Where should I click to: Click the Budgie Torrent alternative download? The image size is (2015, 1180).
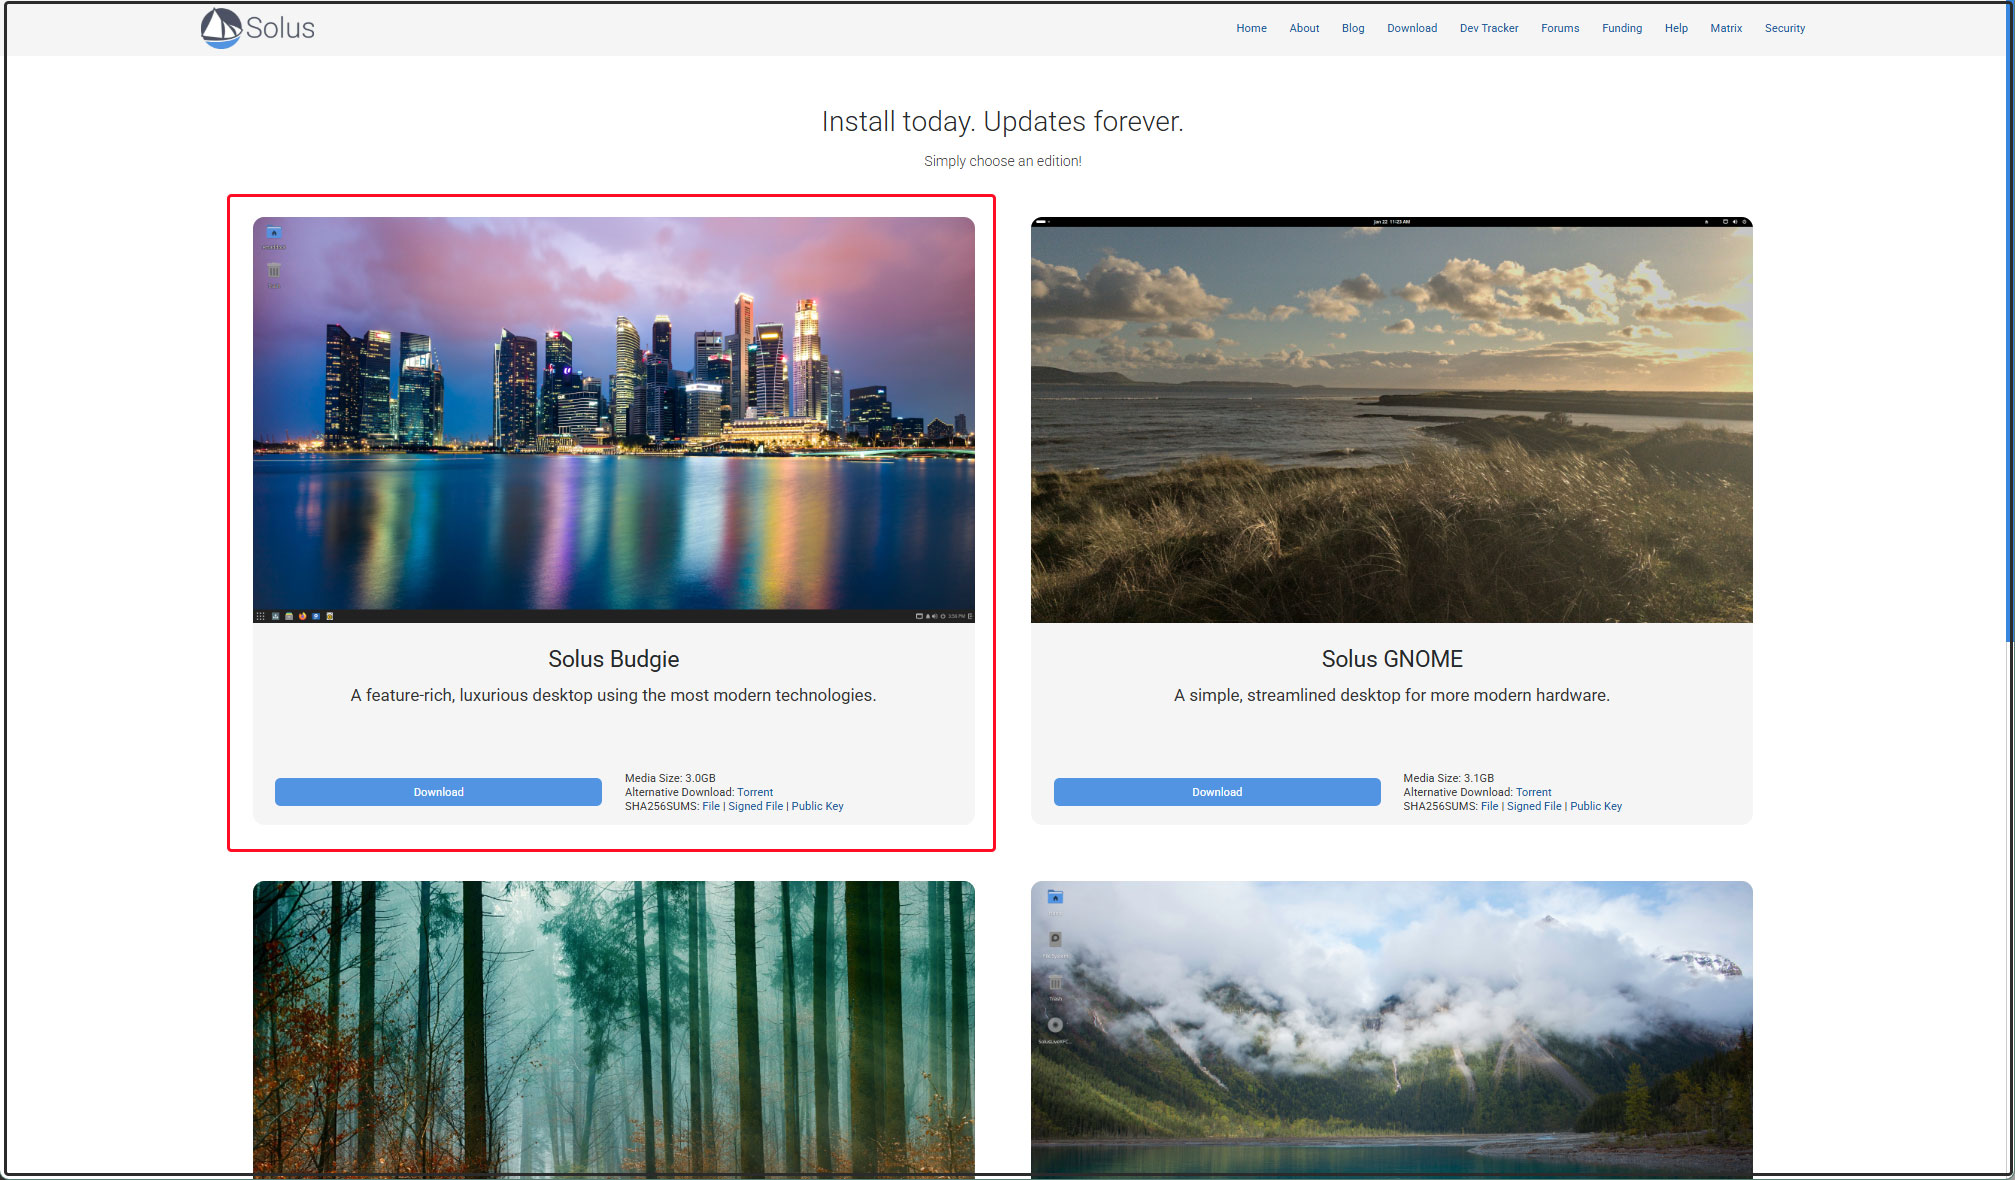pyautogui.click(x=754, y=792)
